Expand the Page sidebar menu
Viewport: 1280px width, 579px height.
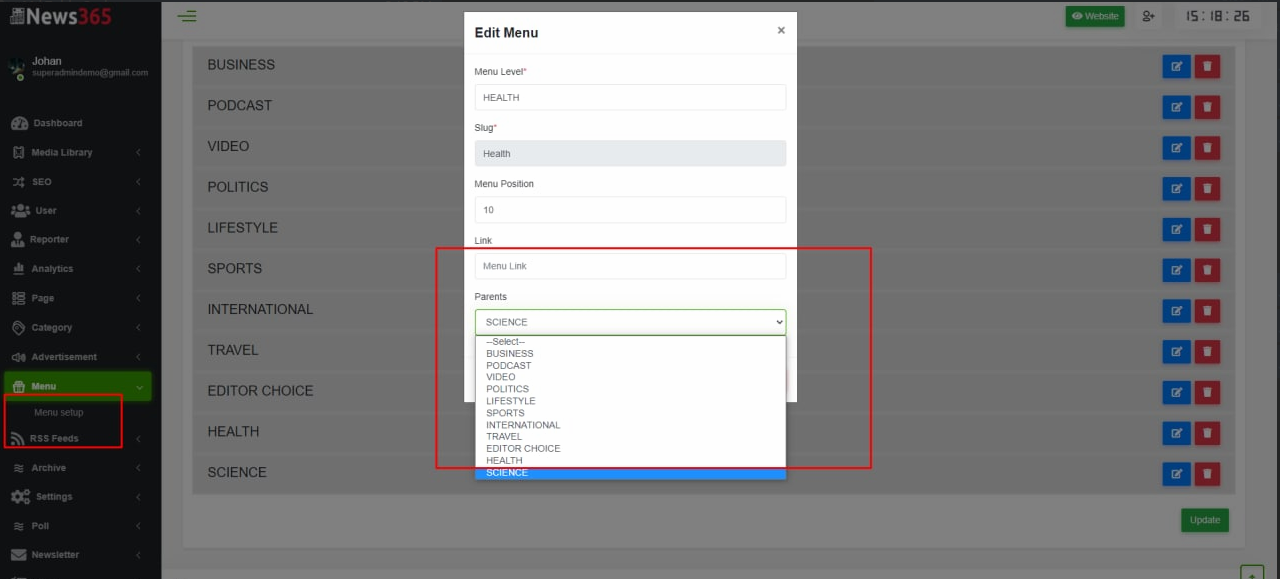(x=76, y=298)
